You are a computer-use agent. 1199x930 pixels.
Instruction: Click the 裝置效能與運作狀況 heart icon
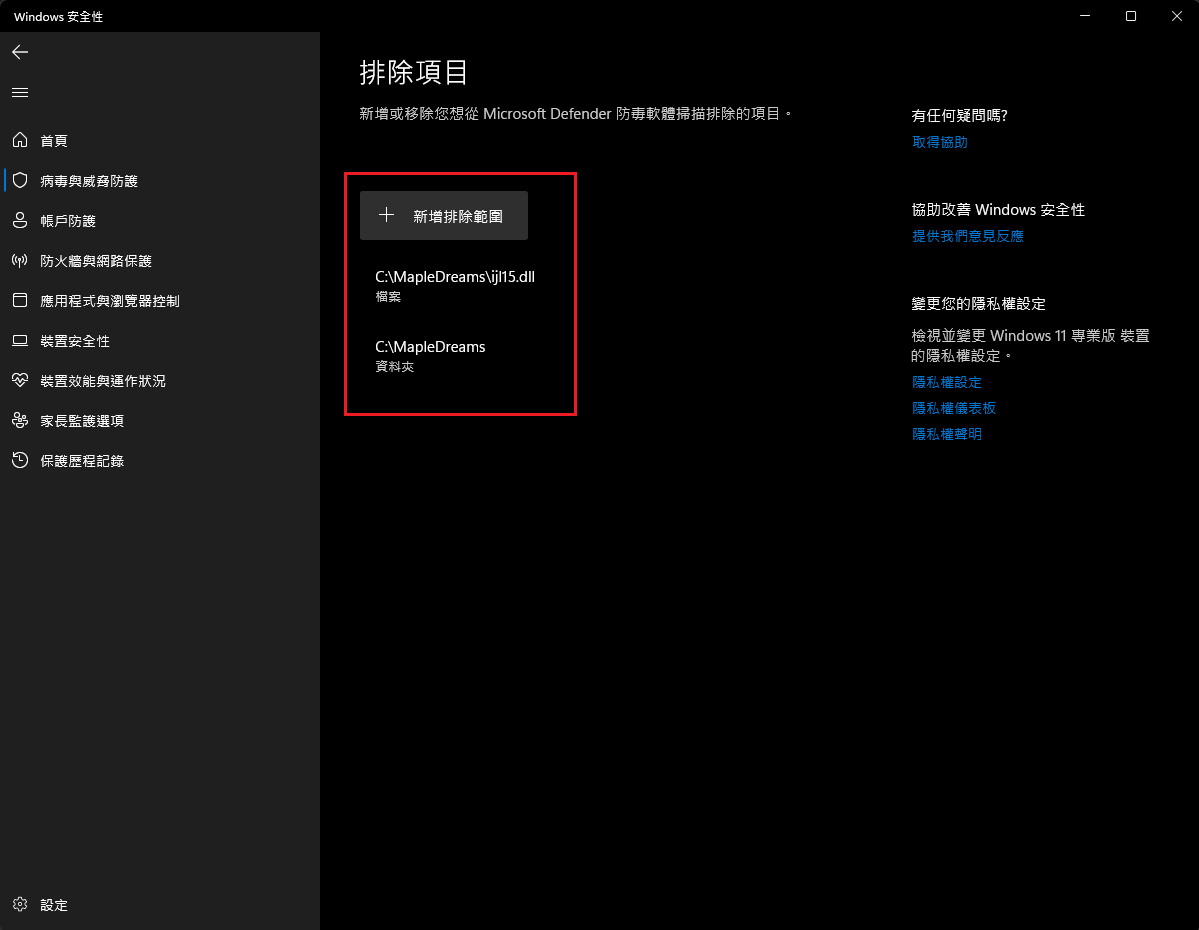(x=20, y=381)
